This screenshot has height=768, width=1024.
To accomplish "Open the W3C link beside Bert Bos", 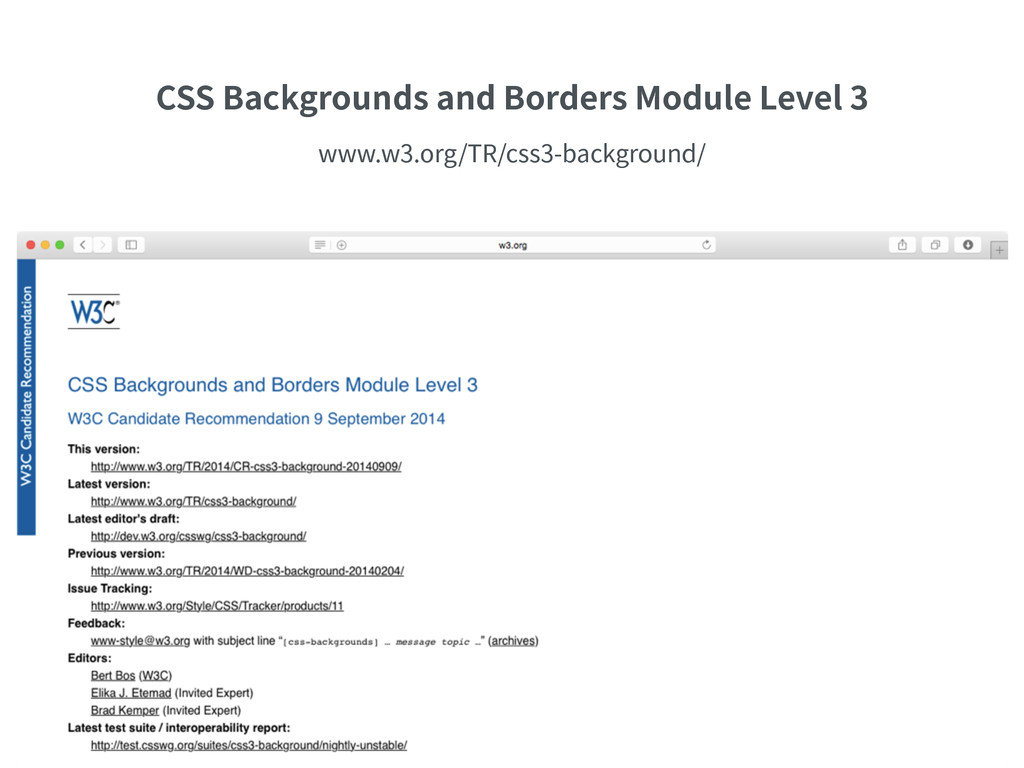I will (x=155, y=675).
